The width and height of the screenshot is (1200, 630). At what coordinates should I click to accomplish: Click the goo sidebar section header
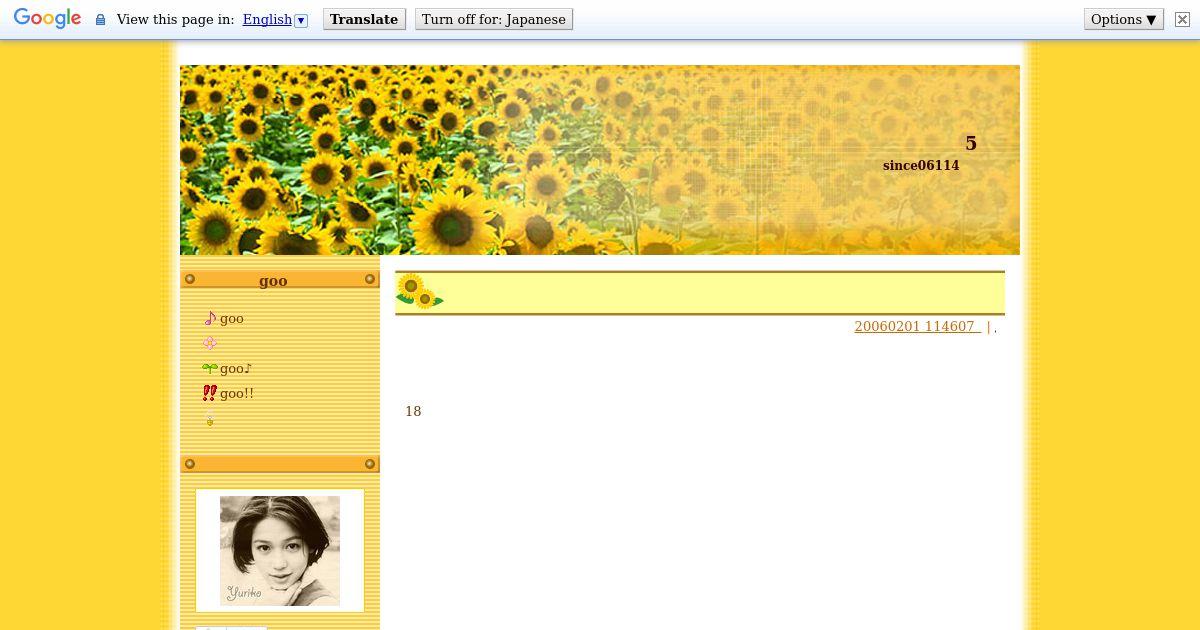pyautogui.click(x=280, y=280)
